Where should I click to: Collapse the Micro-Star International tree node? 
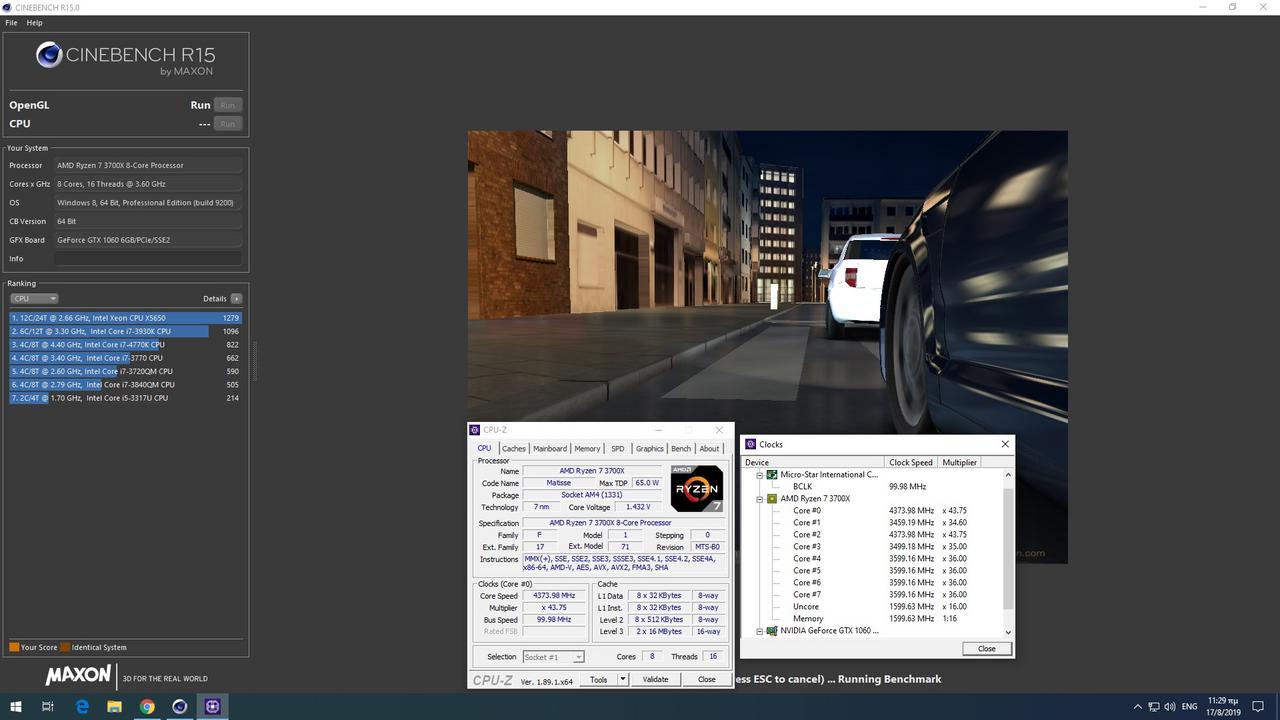pyautogui.click(x=760, y=475)
